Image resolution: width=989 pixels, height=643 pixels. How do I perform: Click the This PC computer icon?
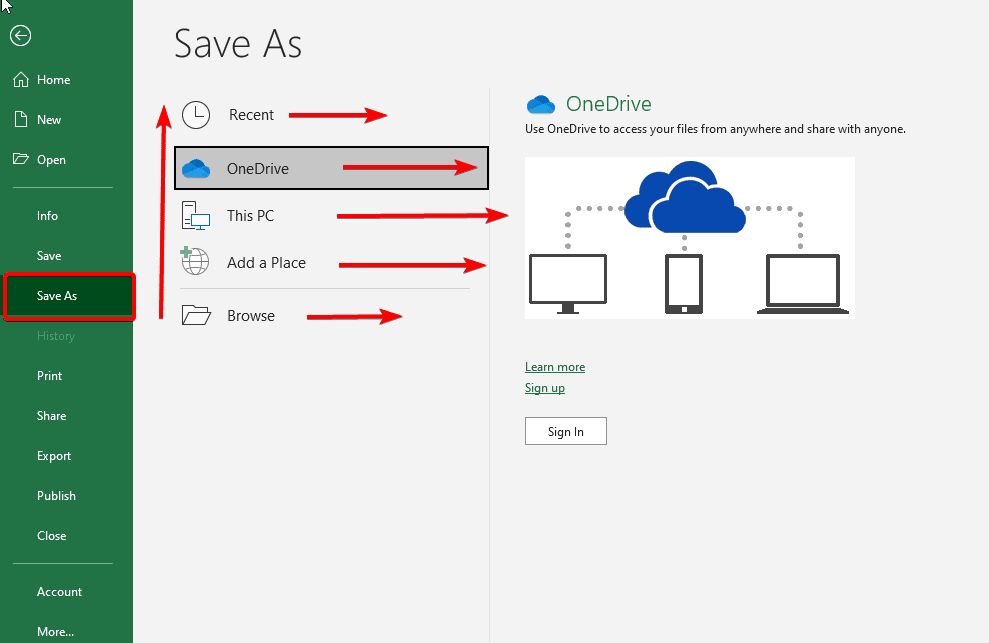point(196,215)
